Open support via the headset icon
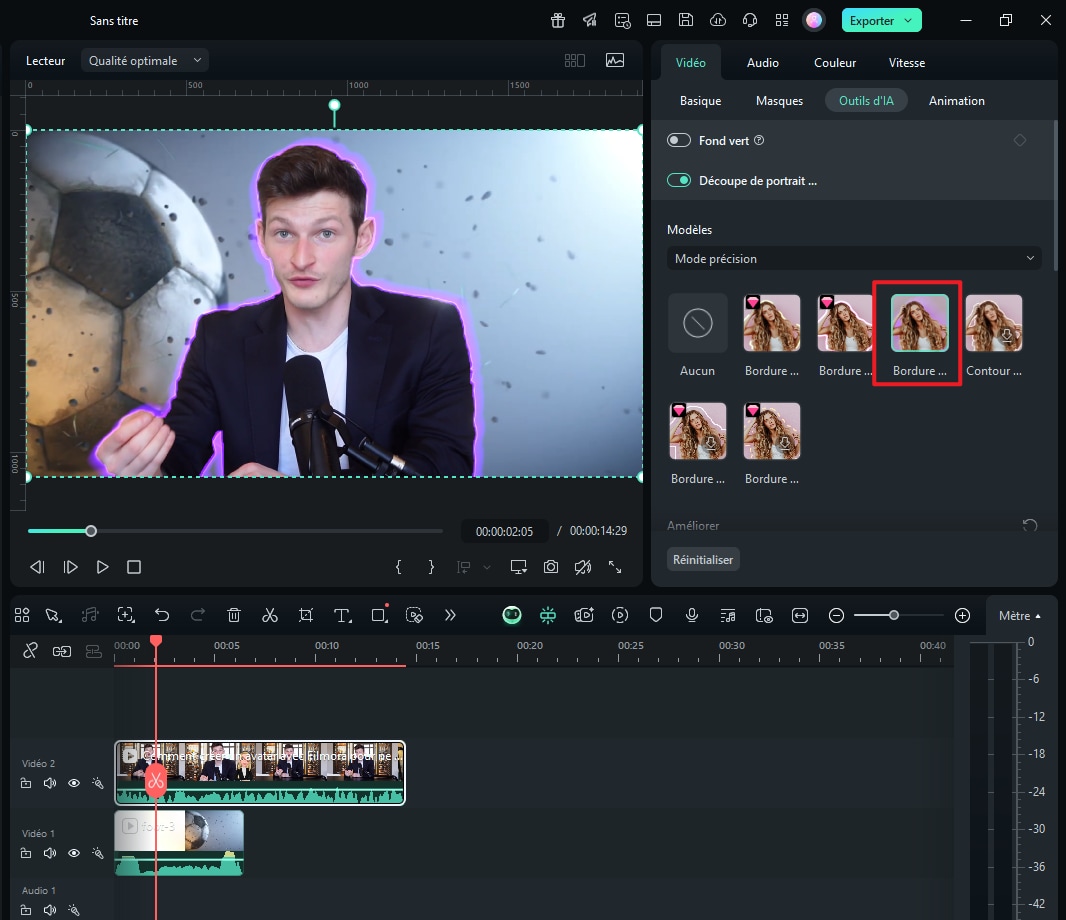Image resolution: width=1066 pixels, height=920 pixels. (750, 20)
